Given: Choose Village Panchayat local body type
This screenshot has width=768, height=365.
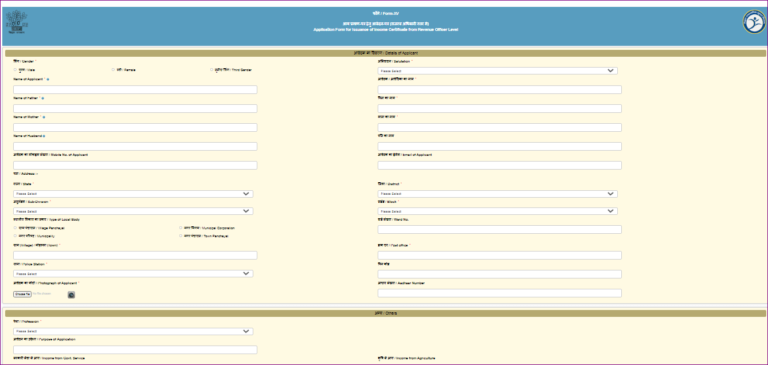Looking at the screenshot, I should [15, 228].
